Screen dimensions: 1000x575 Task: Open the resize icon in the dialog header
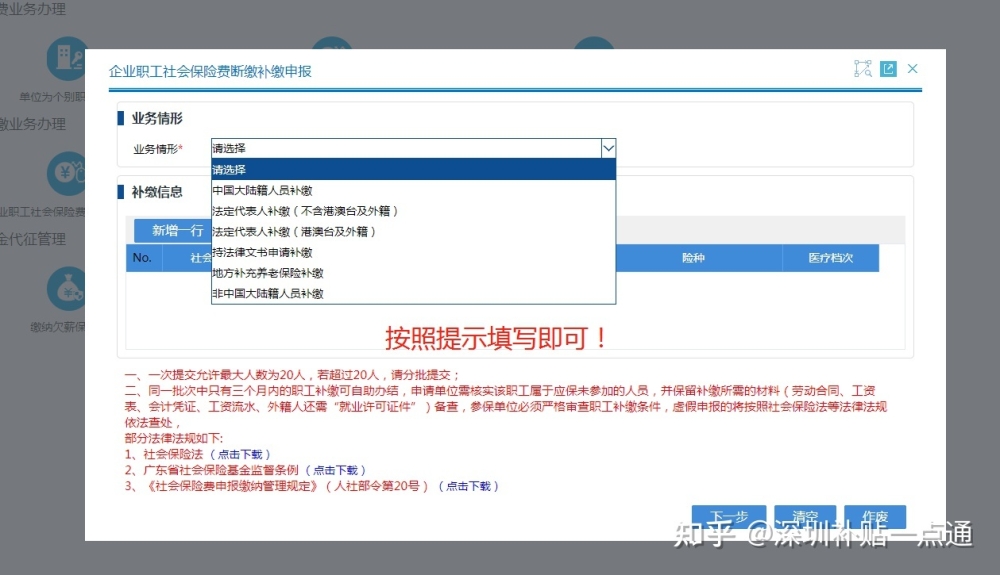pos(863,69)
